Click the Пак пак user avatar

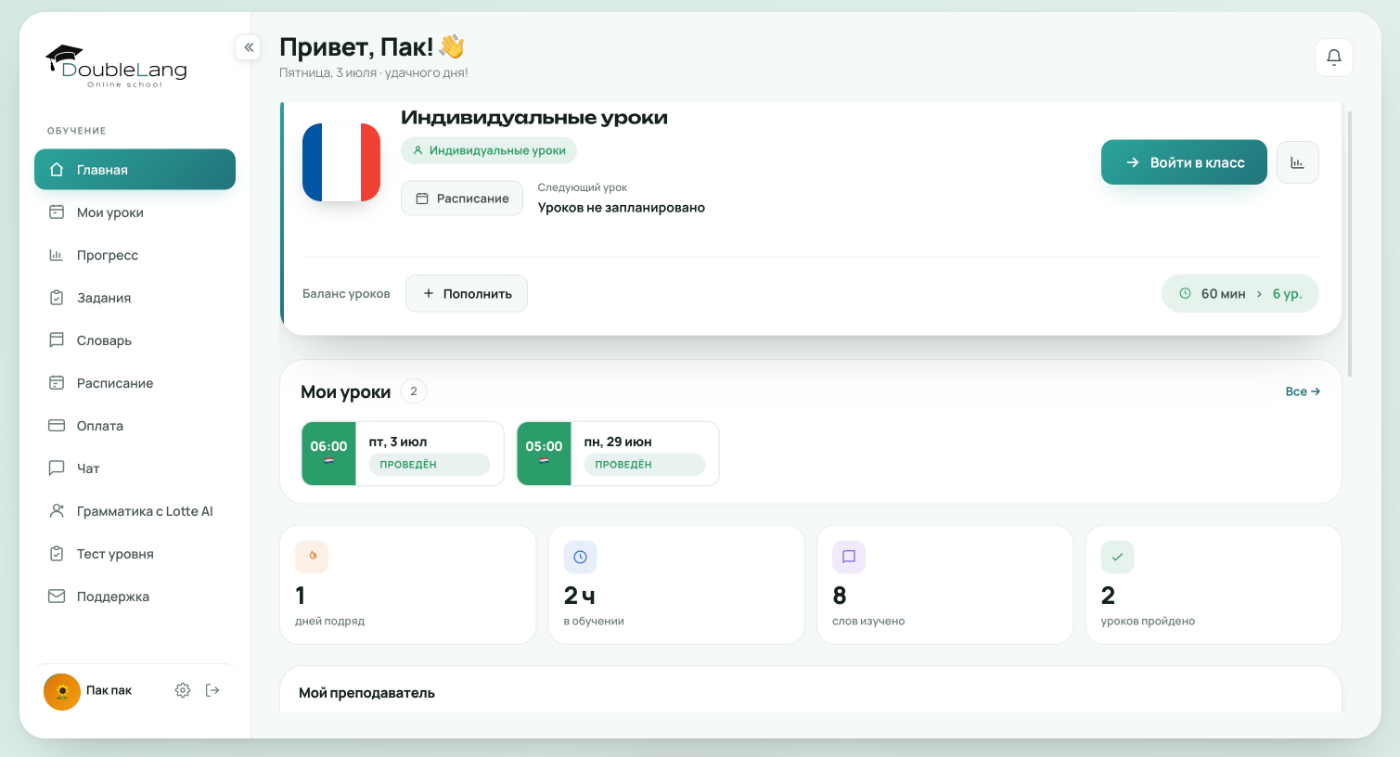point(62,691)
